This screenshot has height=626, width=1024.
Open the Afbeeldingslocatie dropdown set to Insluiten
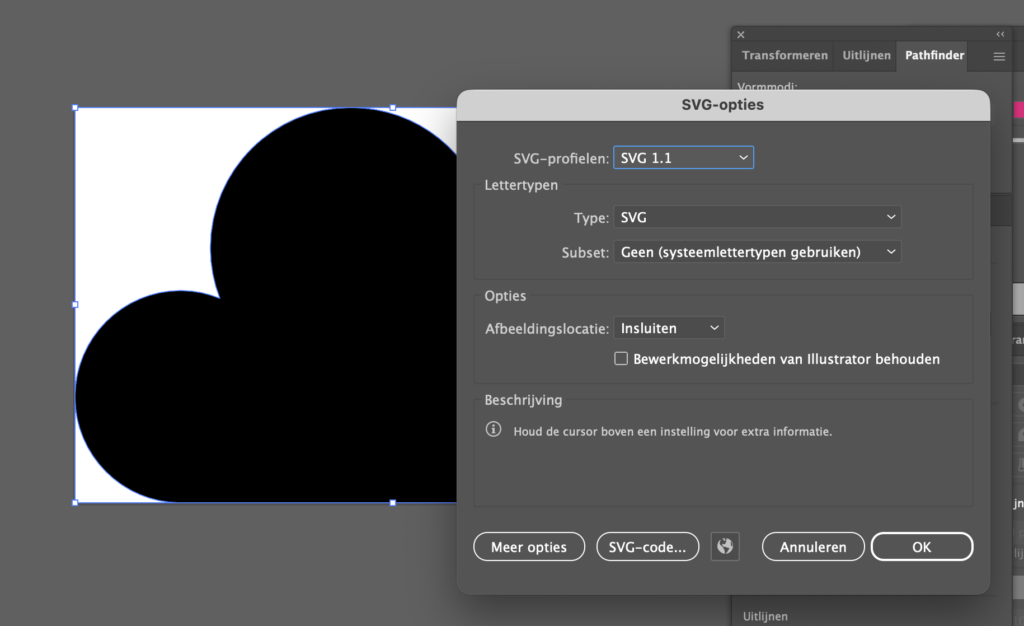(x=669, y=328)
